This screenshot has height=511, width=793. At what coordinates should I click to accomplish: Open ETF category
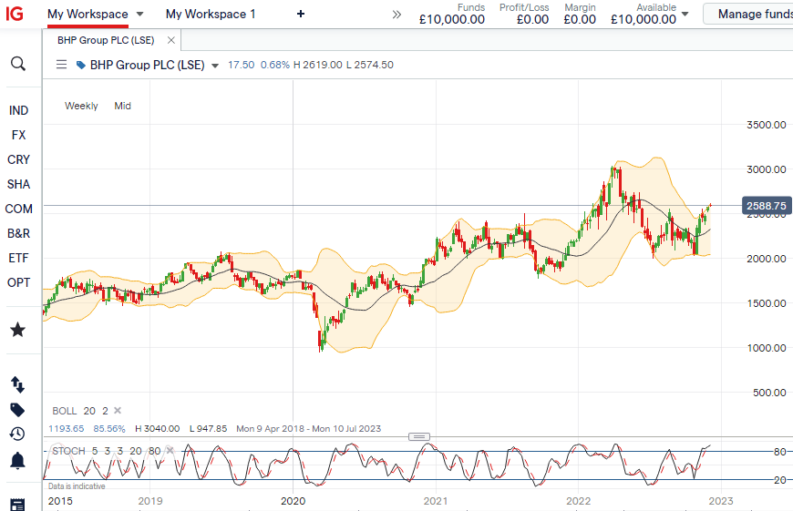tap(18, 258)
